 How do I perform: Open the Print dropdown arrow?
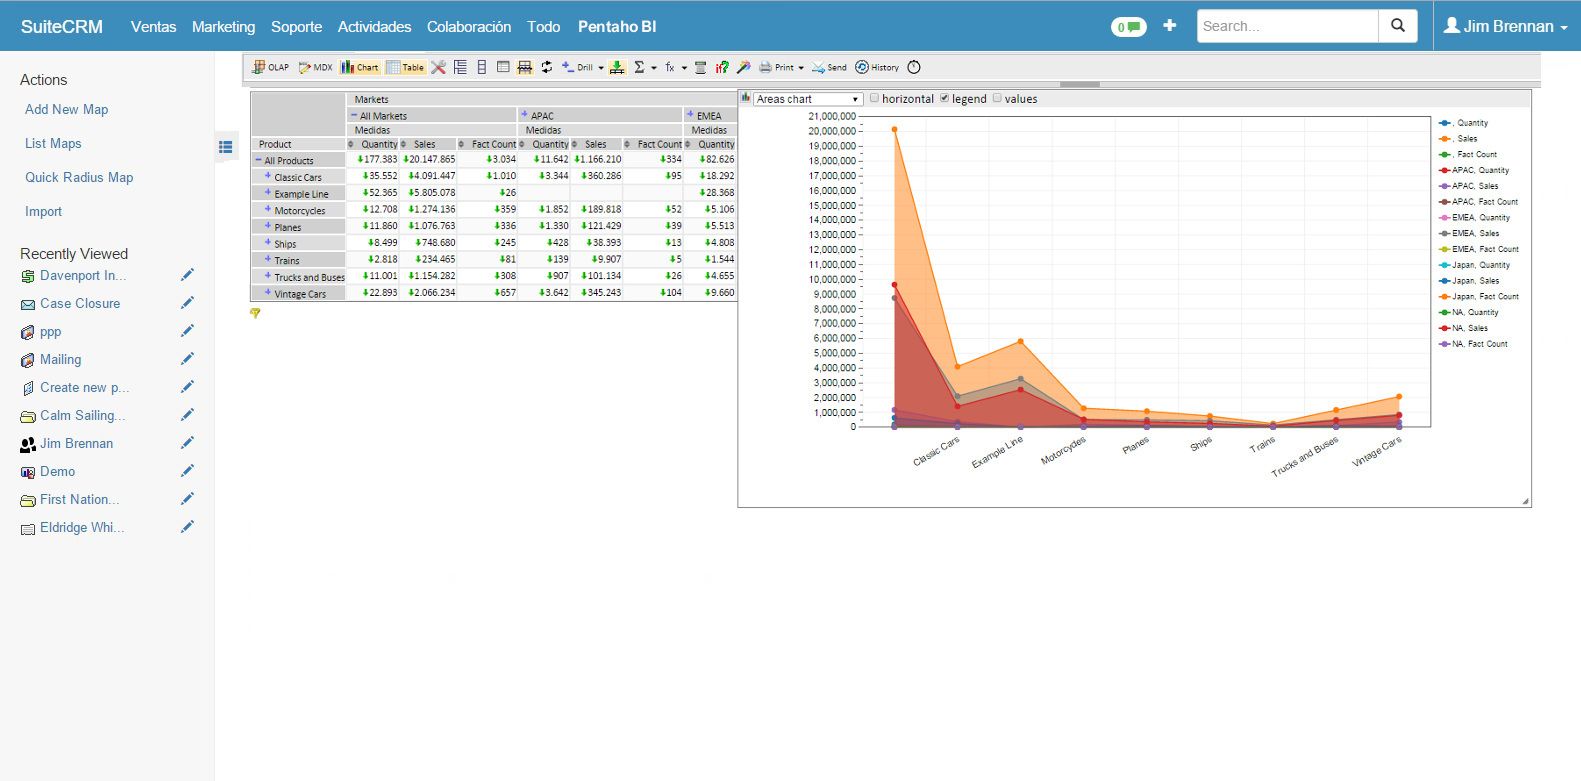[801, 68]
